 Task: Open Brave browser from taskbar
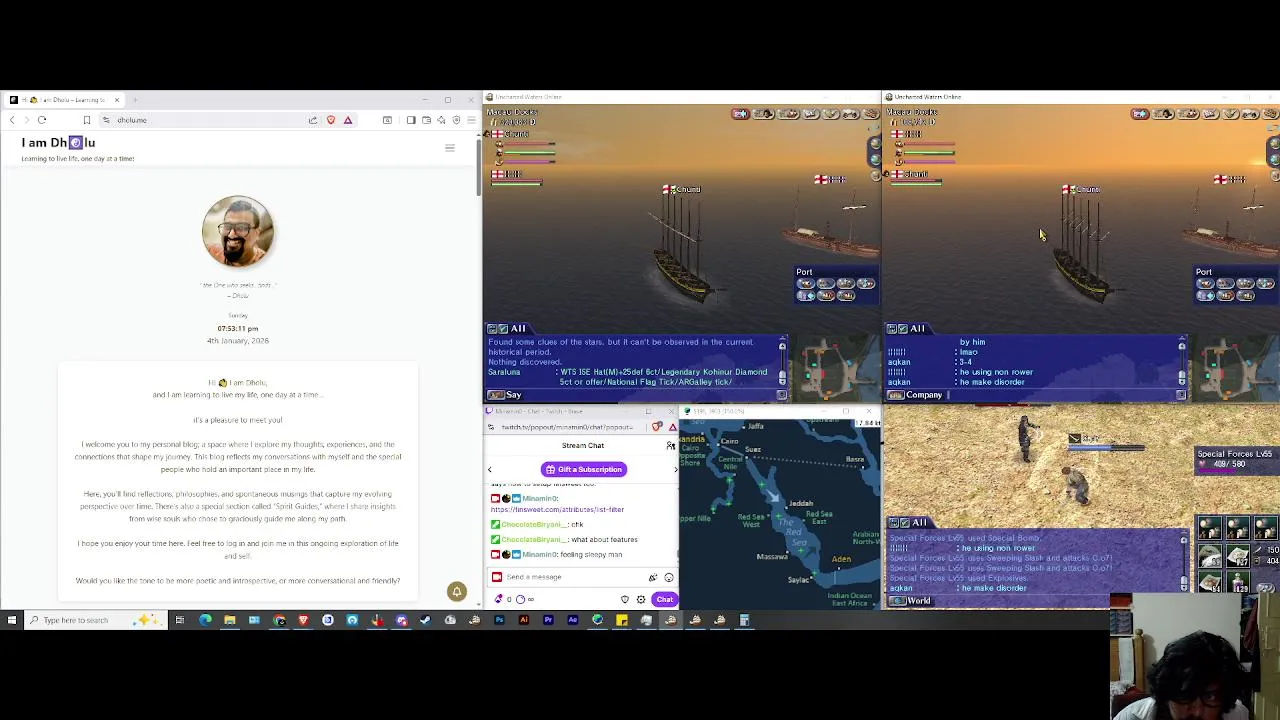point(303,621)
